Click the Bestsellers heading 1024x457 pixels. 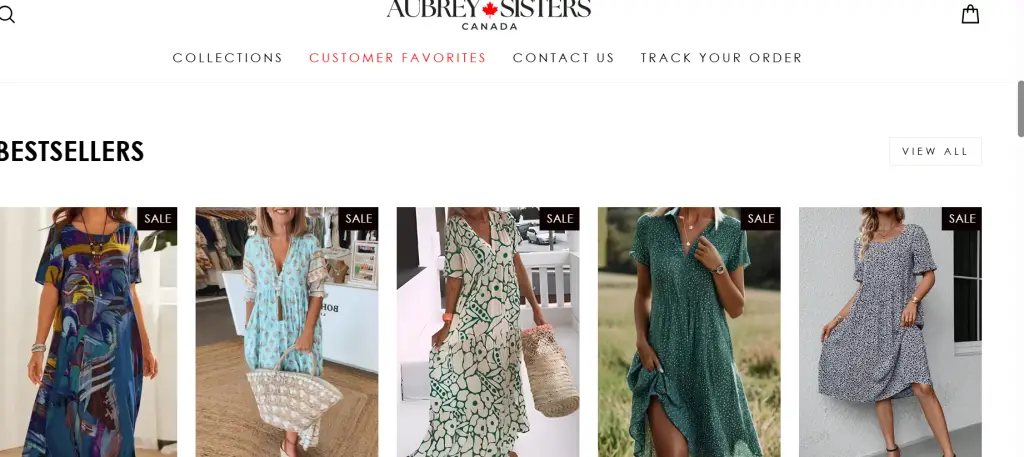coord(71,151)
